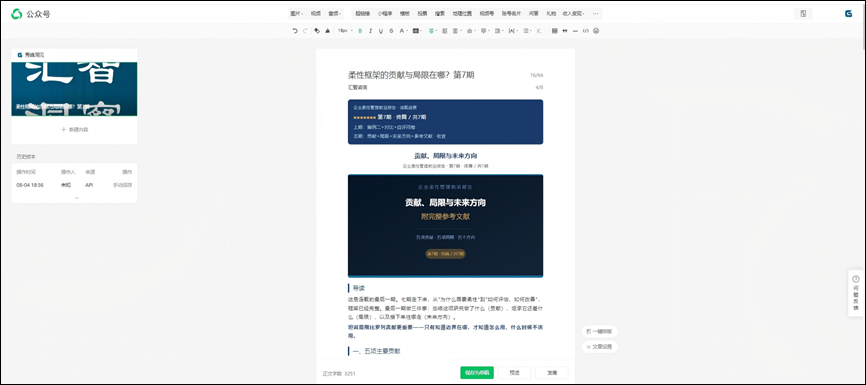Image resolution: width=866 pixels, height=385 pixels.
Task: Open the 视频 insert menu
Action: (315, 13)
